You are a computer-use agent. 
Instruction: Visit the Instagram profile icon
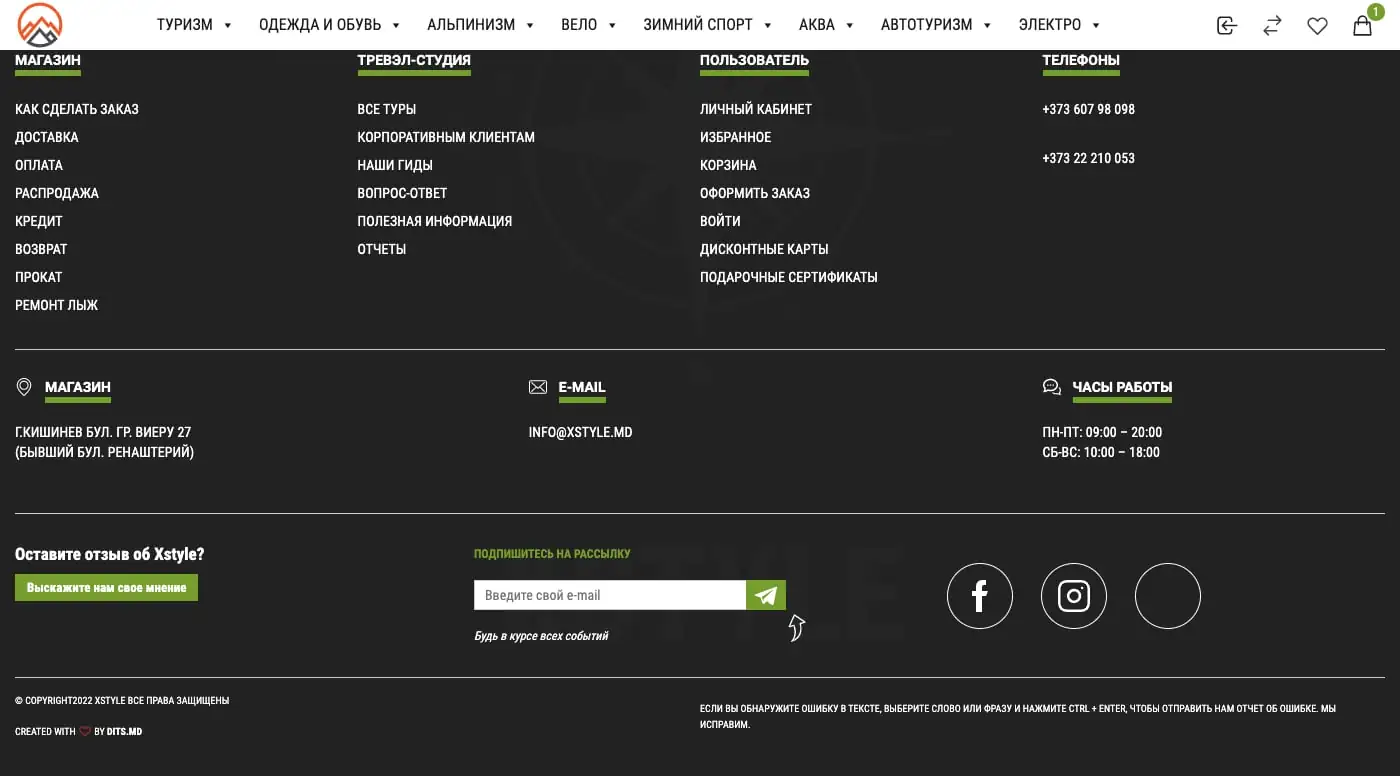pos(1074,596)
